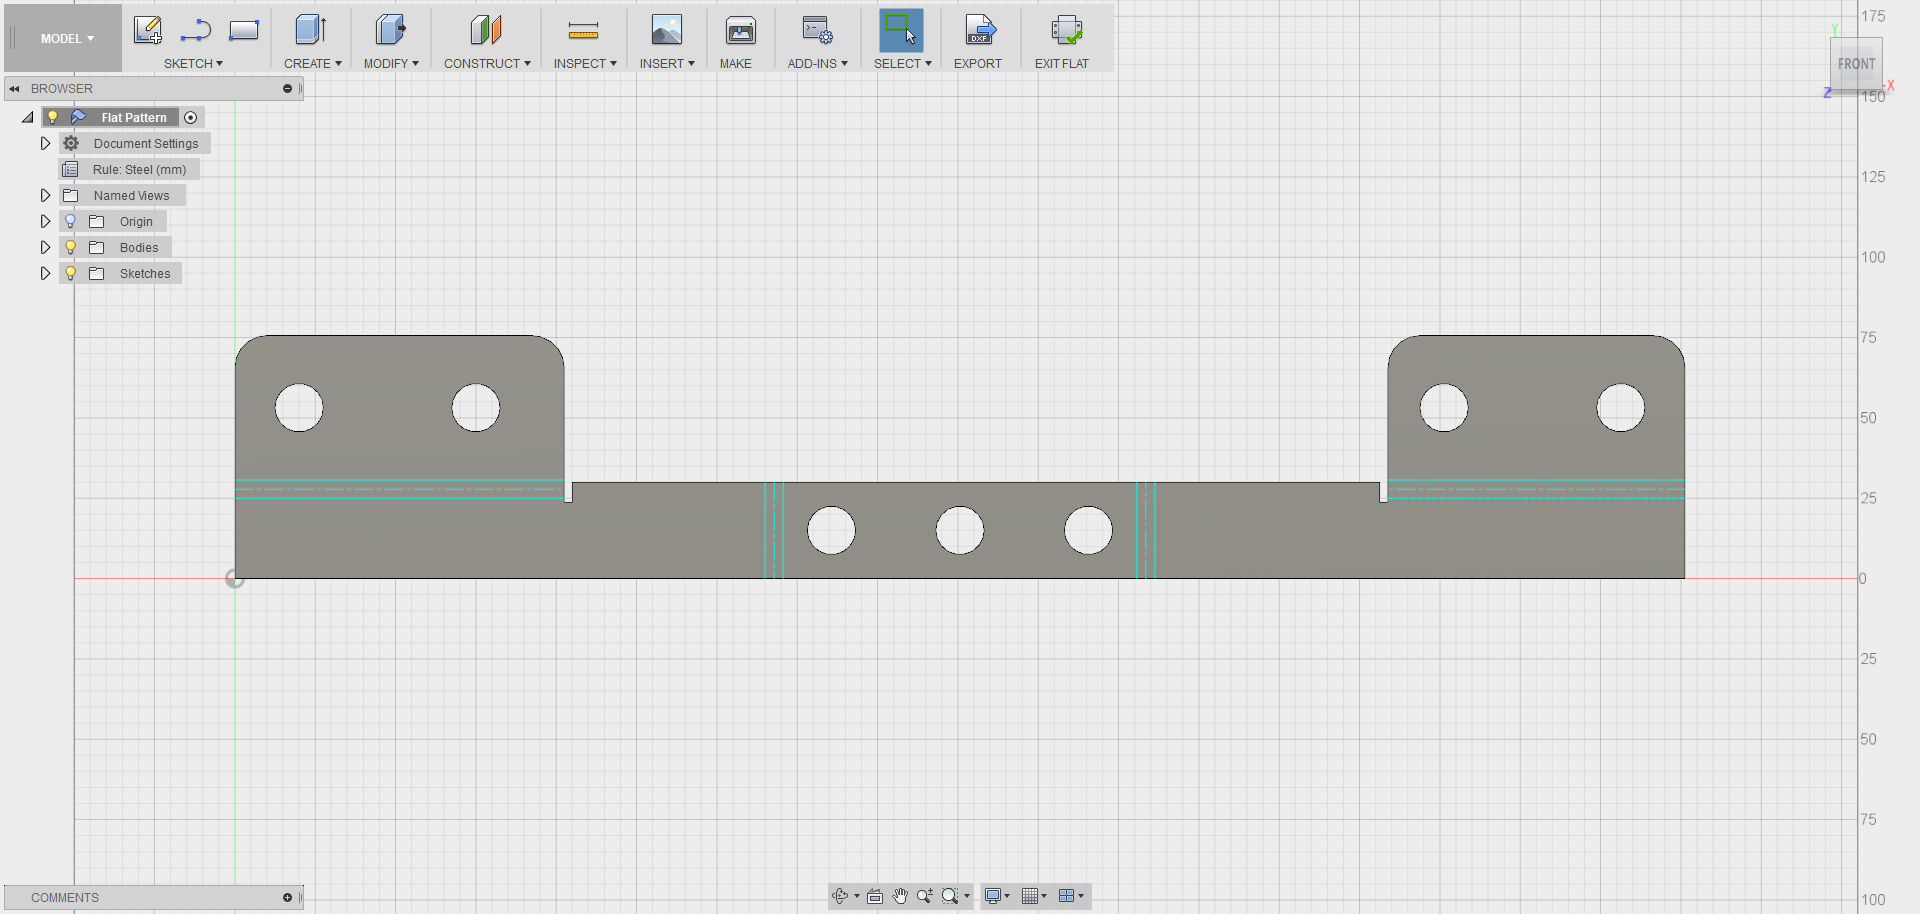Screen dimensions: 1920x914
Task: Click the COMMENTS bar at the bottom
Action: (x=64, y=897)
